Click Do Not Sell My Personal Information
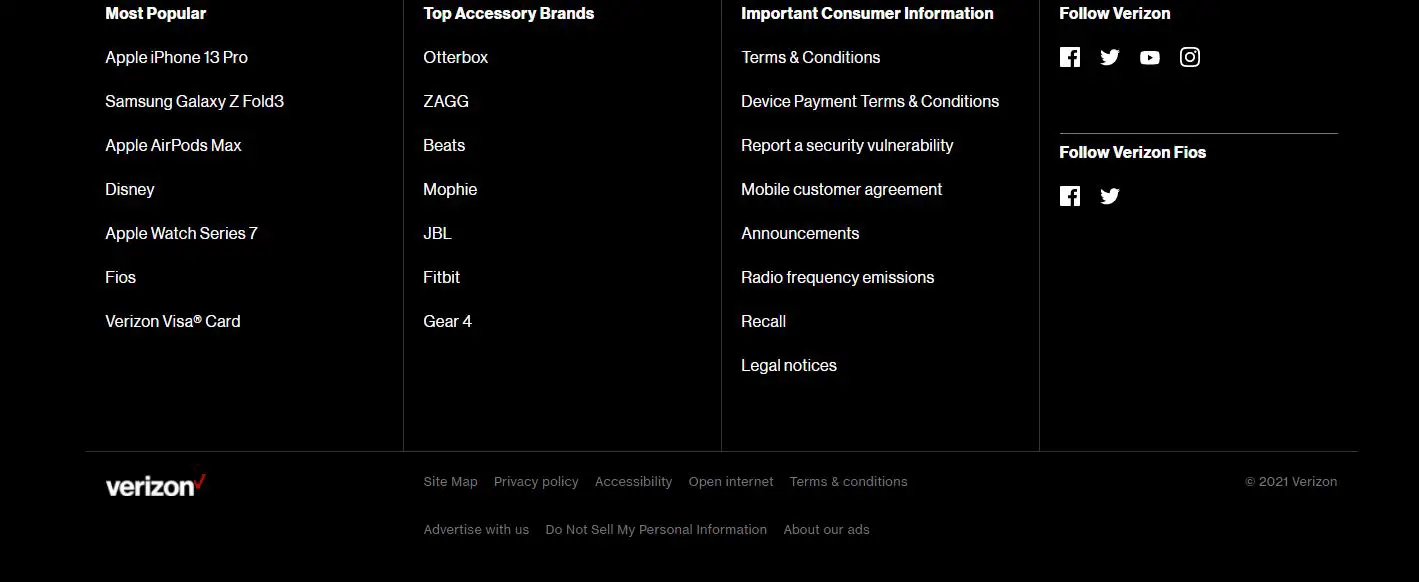The width and height of the screenshot is (1419, 582). point(656,530)
